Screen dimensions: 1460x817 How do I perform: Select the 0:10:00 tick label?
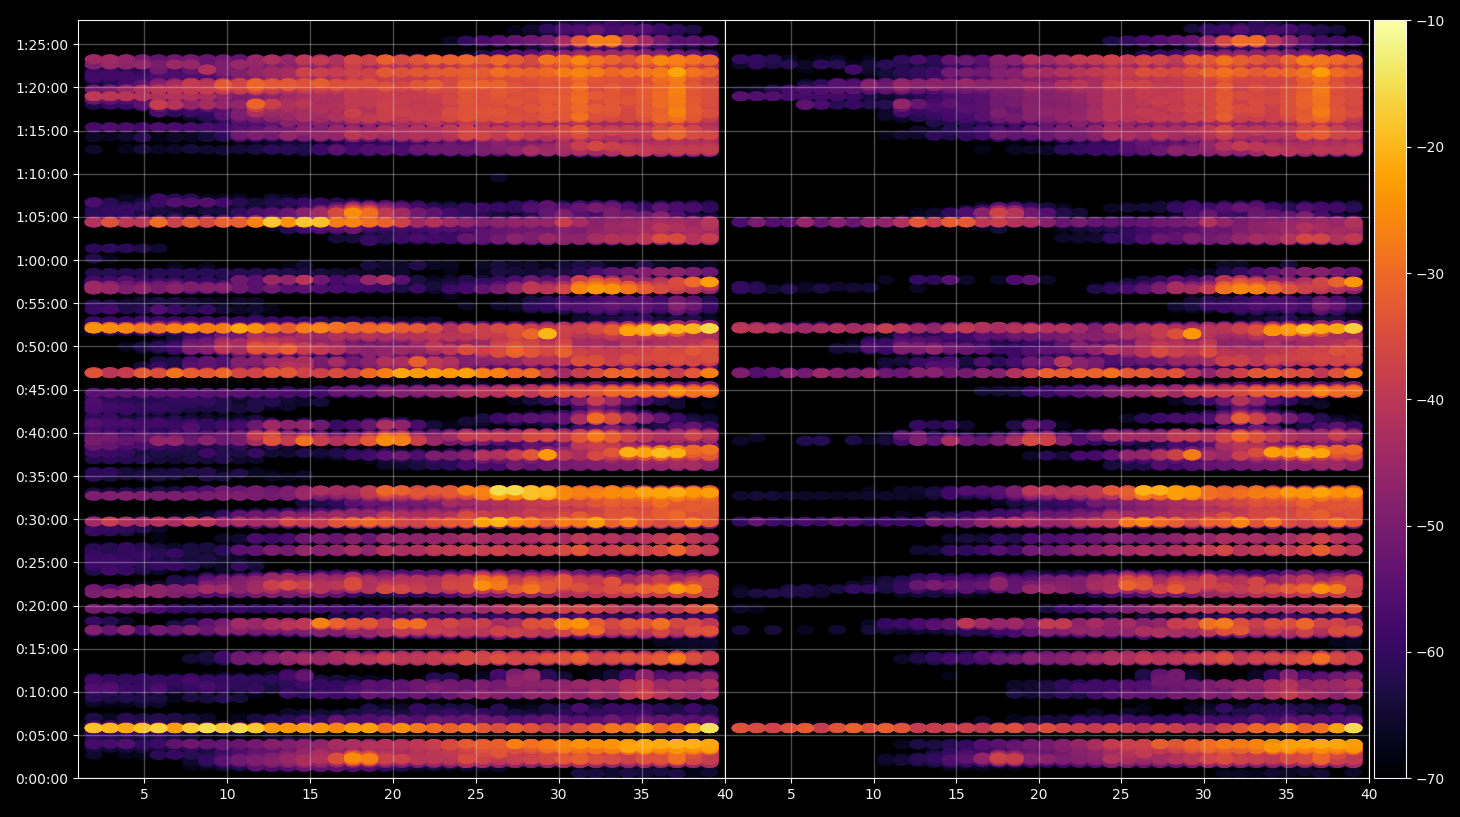point(42,692)
